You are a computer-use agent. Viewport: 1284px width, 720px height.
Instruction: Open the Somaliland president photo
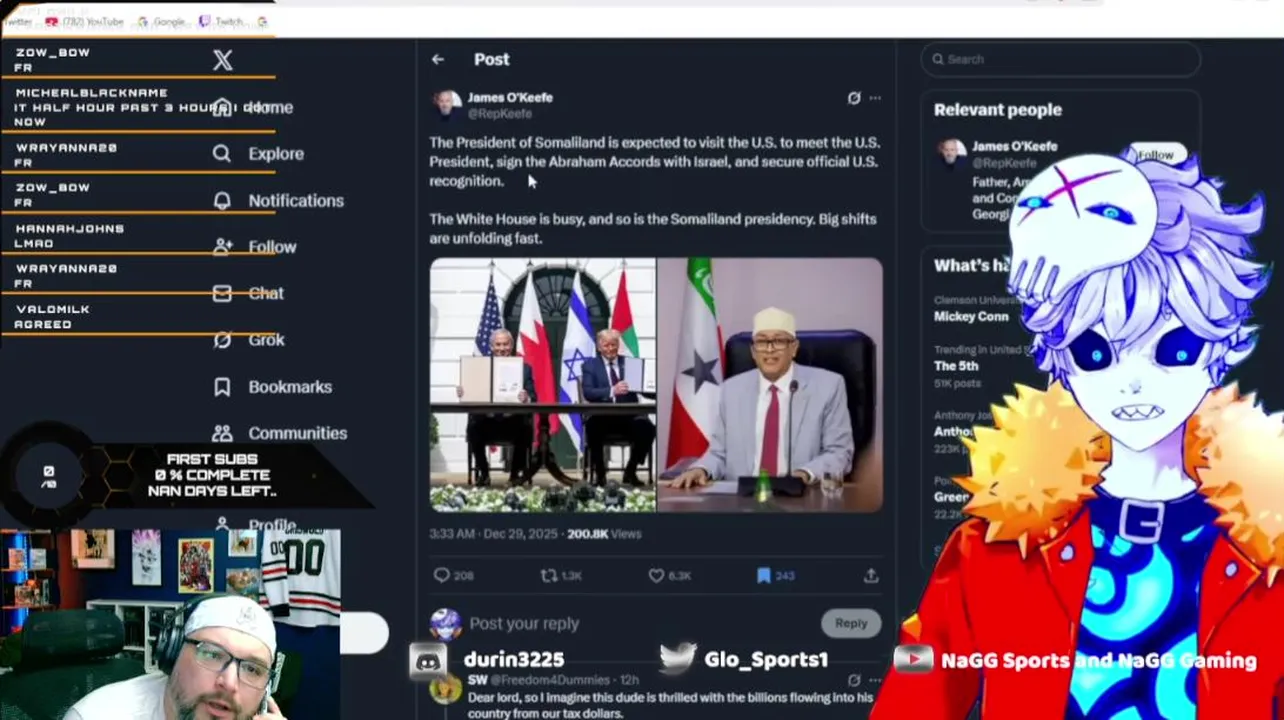click(x=770, y=385)
